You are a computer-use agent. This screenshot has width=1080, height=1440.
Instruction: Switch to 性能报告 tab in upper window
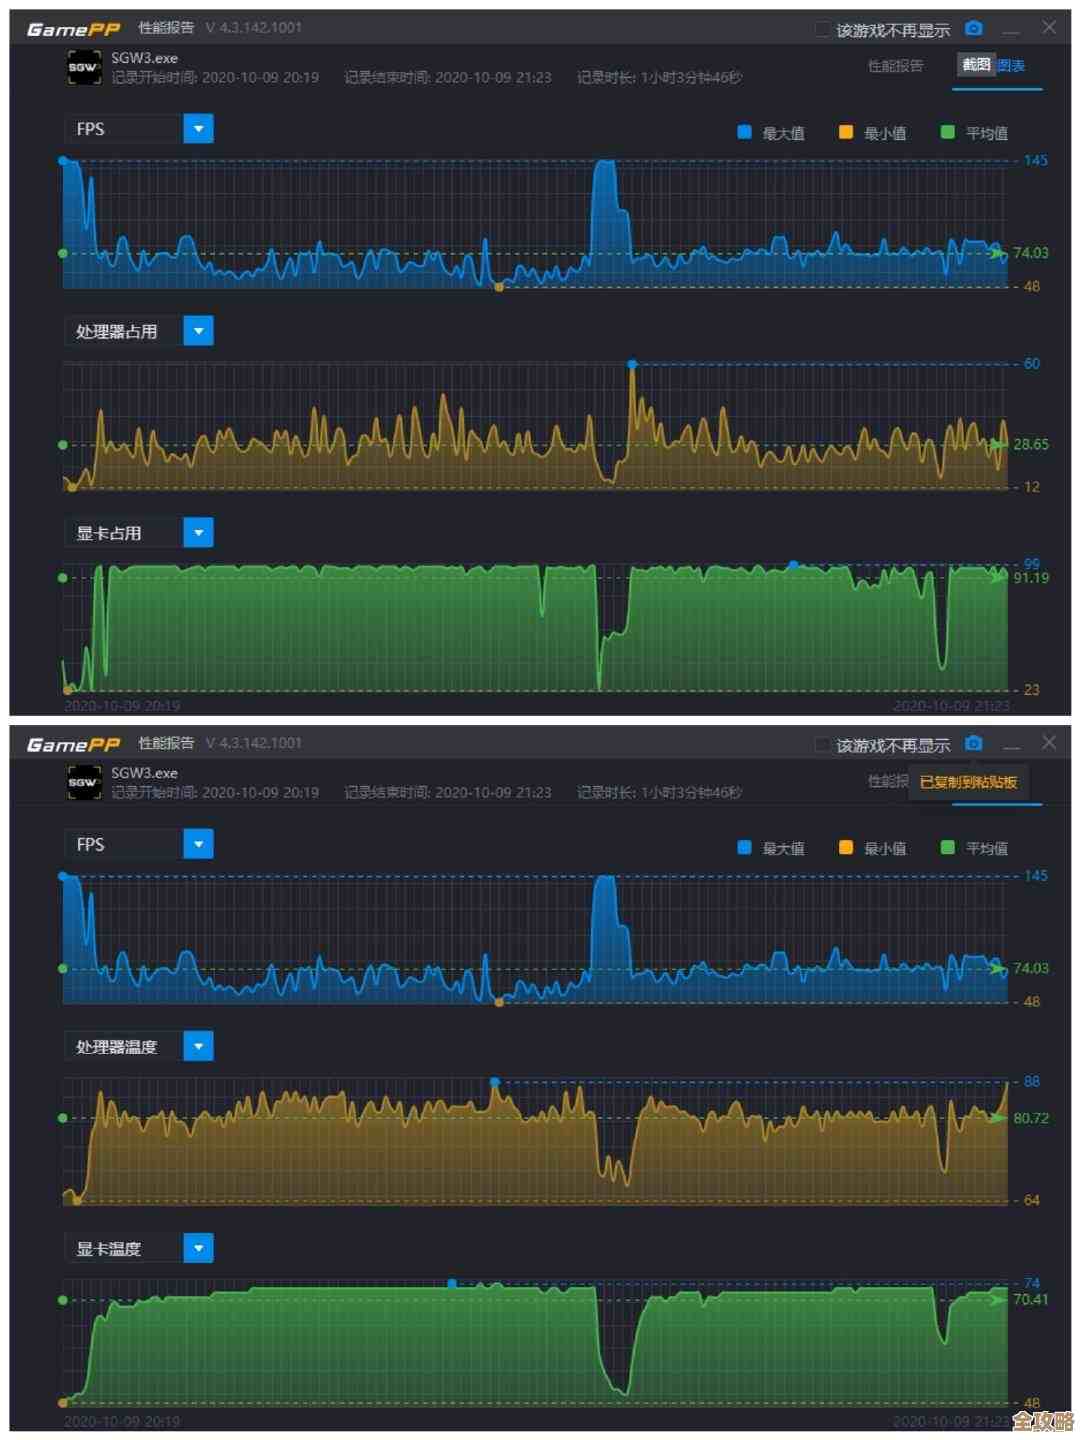click(x=895, y=66)
